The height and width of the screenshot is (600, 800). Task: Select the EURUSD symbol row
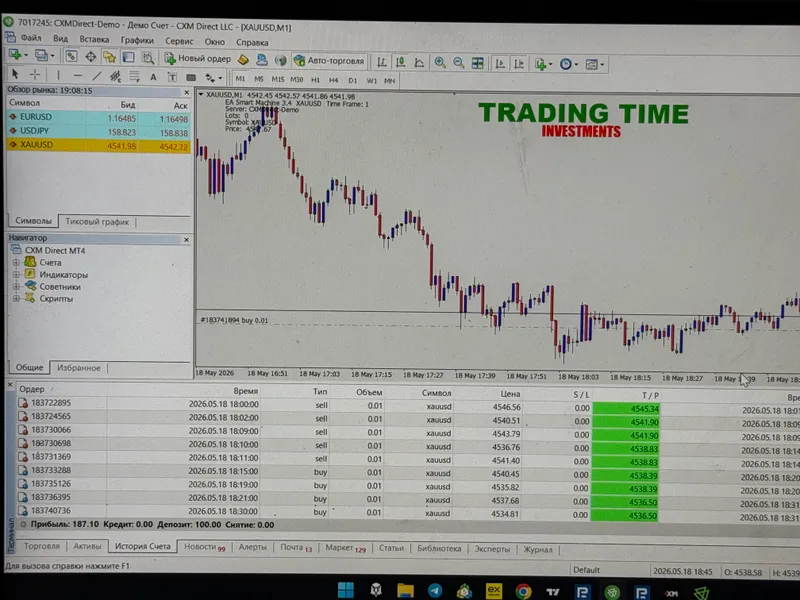[x=98, y=118]
